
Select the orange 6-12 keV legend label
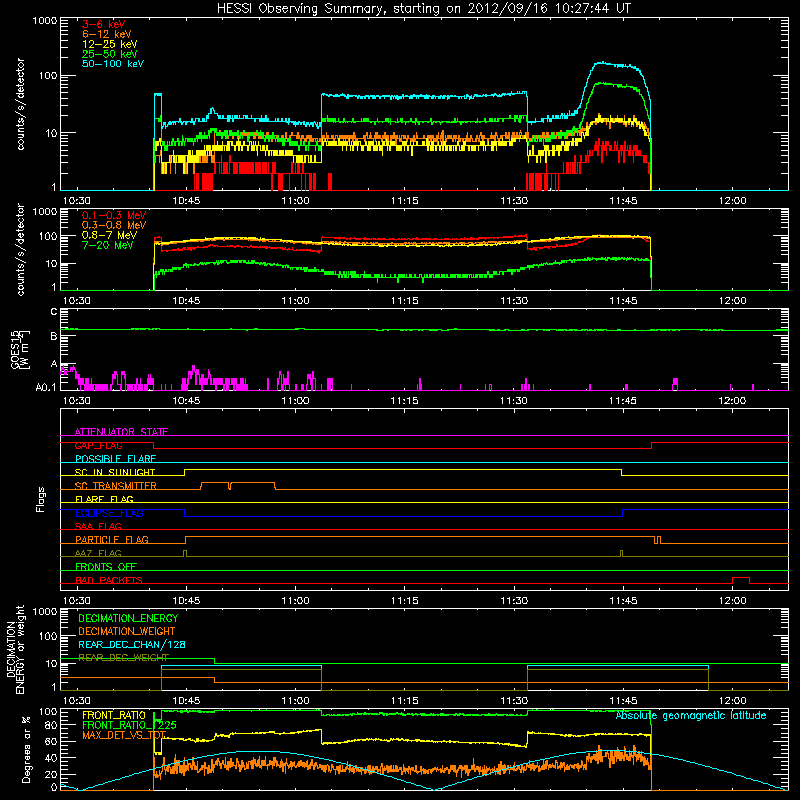[x=107, y=34]
